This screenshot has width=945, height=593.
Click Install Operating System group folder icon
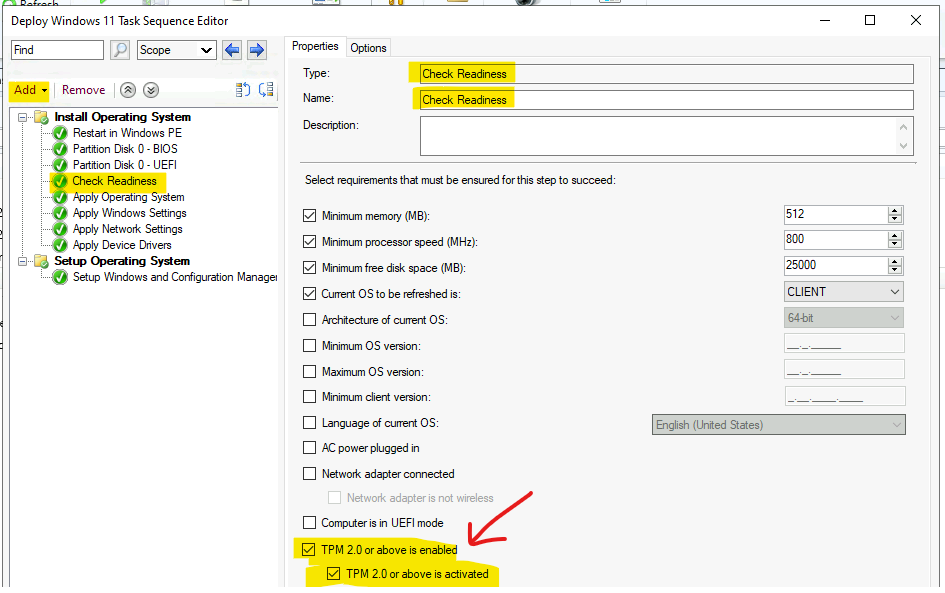(x=42, y=117)
